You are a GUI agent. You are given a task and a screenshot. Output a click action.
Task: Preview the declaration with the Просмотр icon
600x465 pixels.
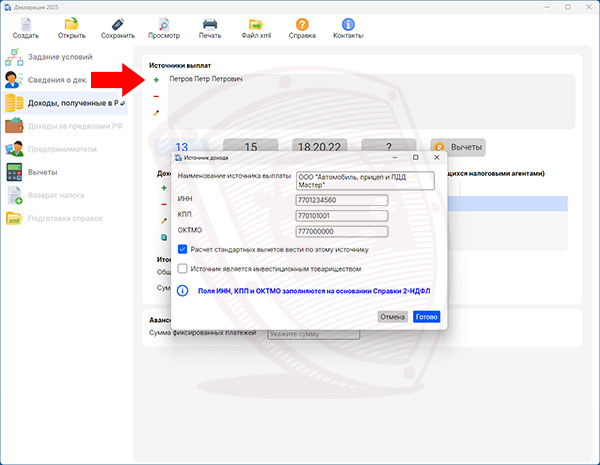click(164, 25)
